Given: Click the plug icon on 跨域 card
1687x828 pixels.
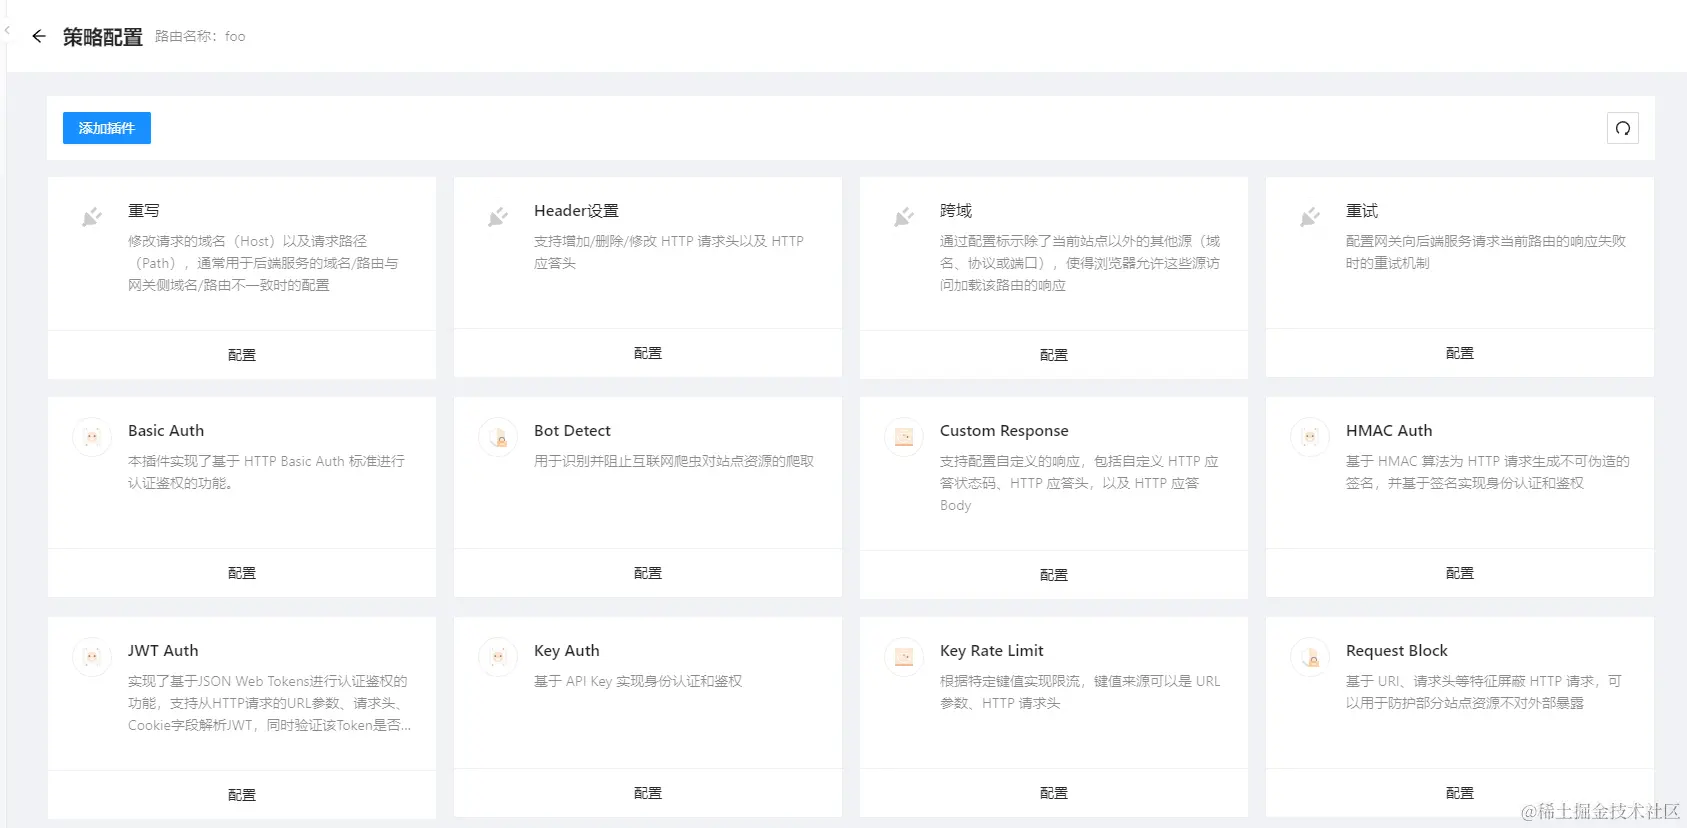Looking at the screenshot, I should (x=904, y=217).
